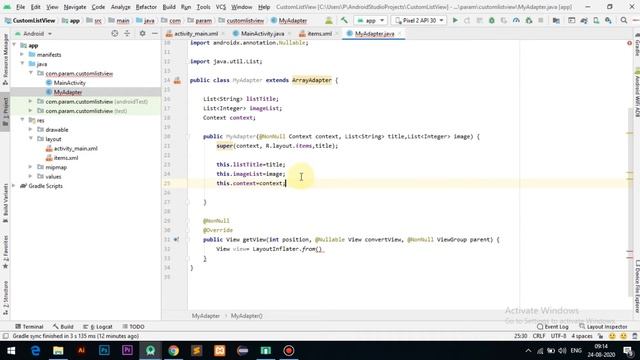Run the app with green play button
This screenshot has height=360, width=640.
(x=455, y=20)
